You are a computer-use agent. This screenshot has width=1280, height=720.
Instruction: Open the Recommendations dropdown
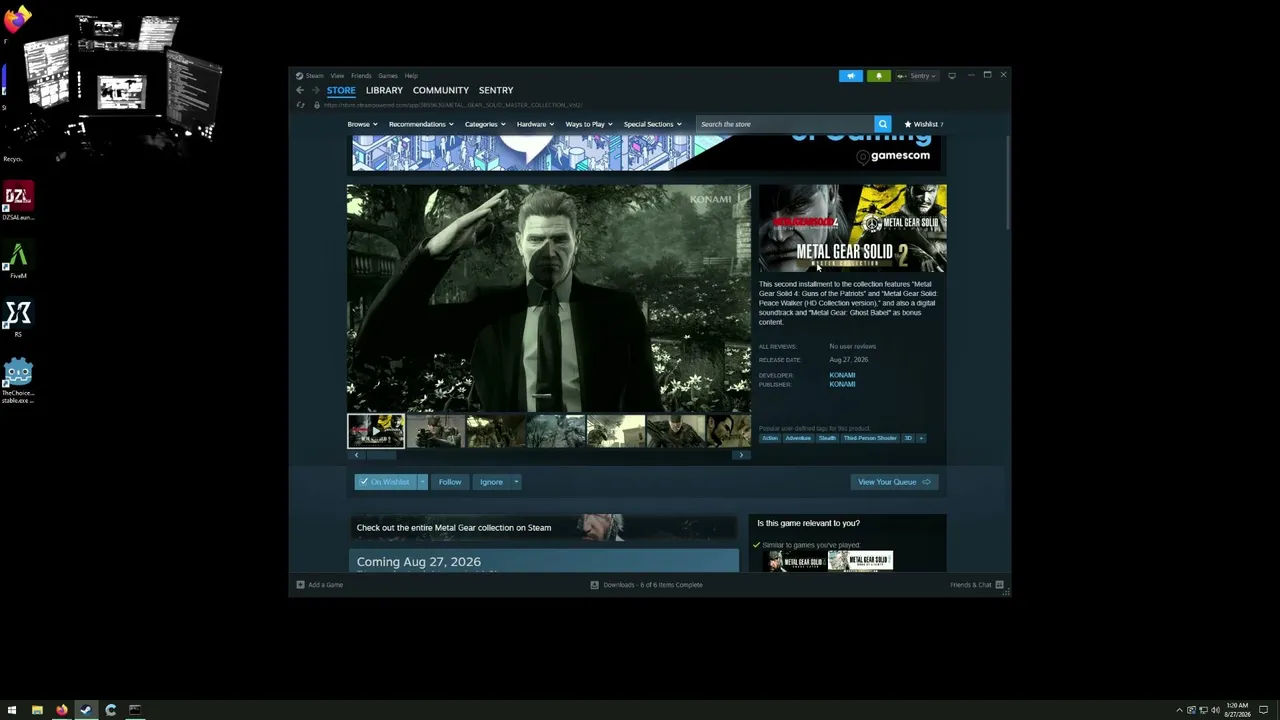[421, 124]
